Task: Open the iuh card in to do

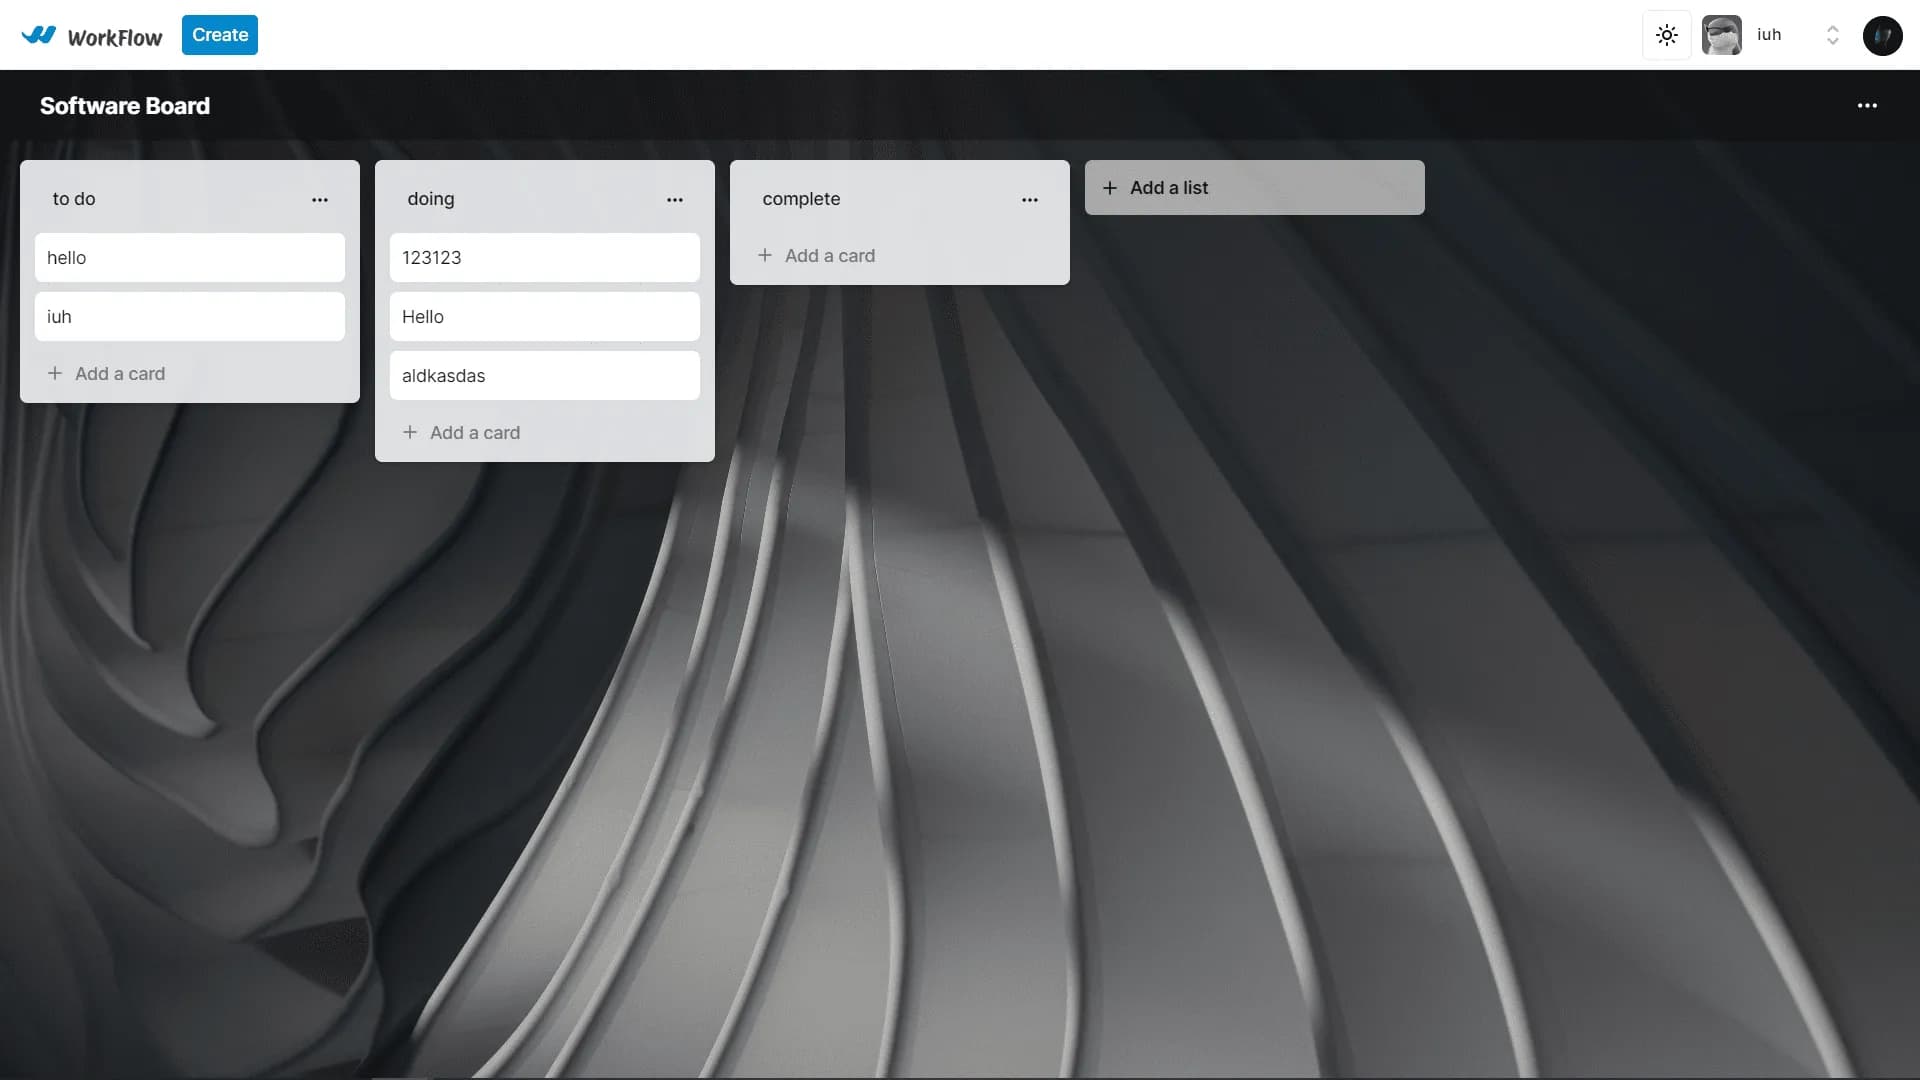Action: point(189,317)
